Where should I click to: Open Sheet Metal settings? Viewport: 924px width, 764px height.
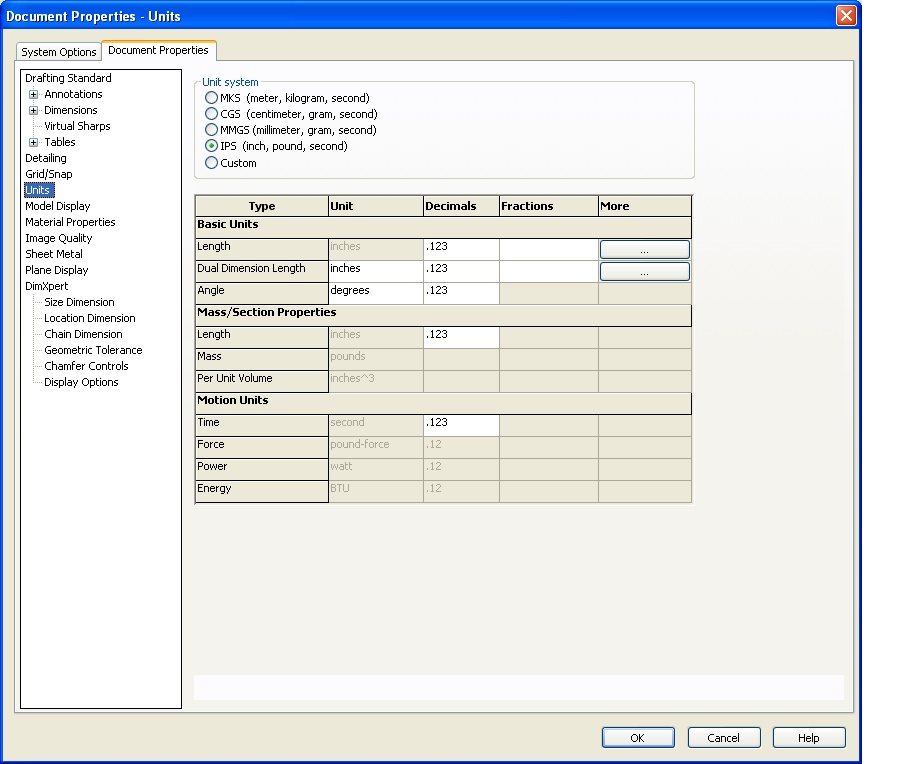(x=54, y=254)
